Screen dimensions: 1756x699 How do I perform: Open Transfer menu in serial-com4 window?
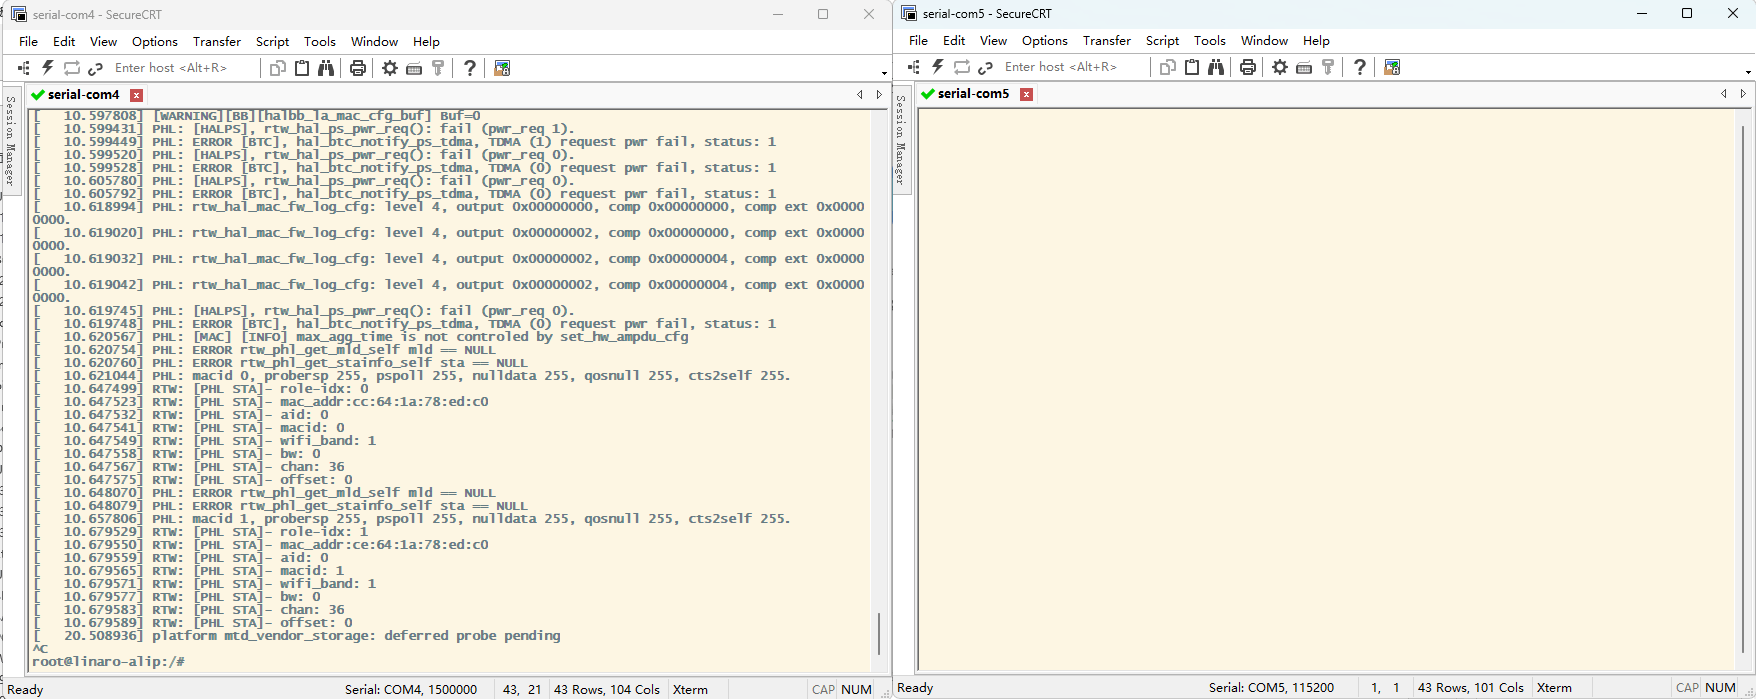pos(217,41)
